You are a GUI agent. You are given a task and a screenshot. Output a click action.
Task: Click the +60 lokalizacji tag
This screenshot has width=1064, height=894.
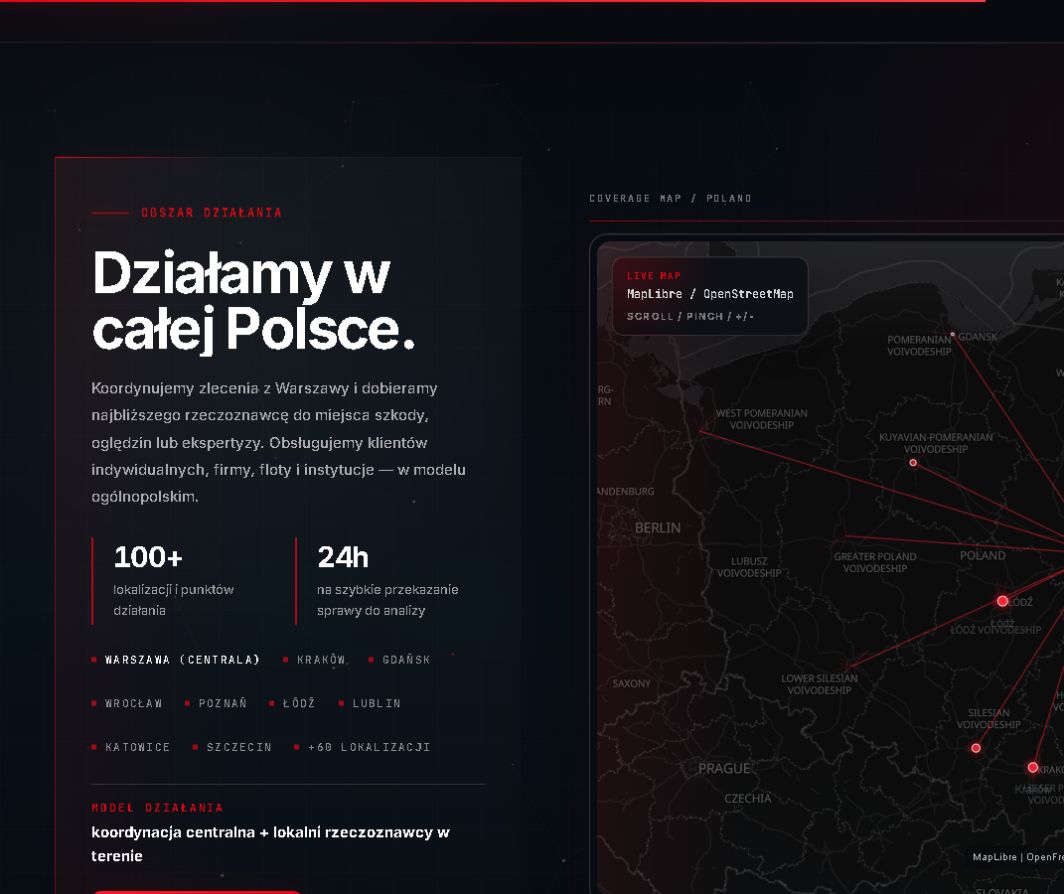point(362,747)
